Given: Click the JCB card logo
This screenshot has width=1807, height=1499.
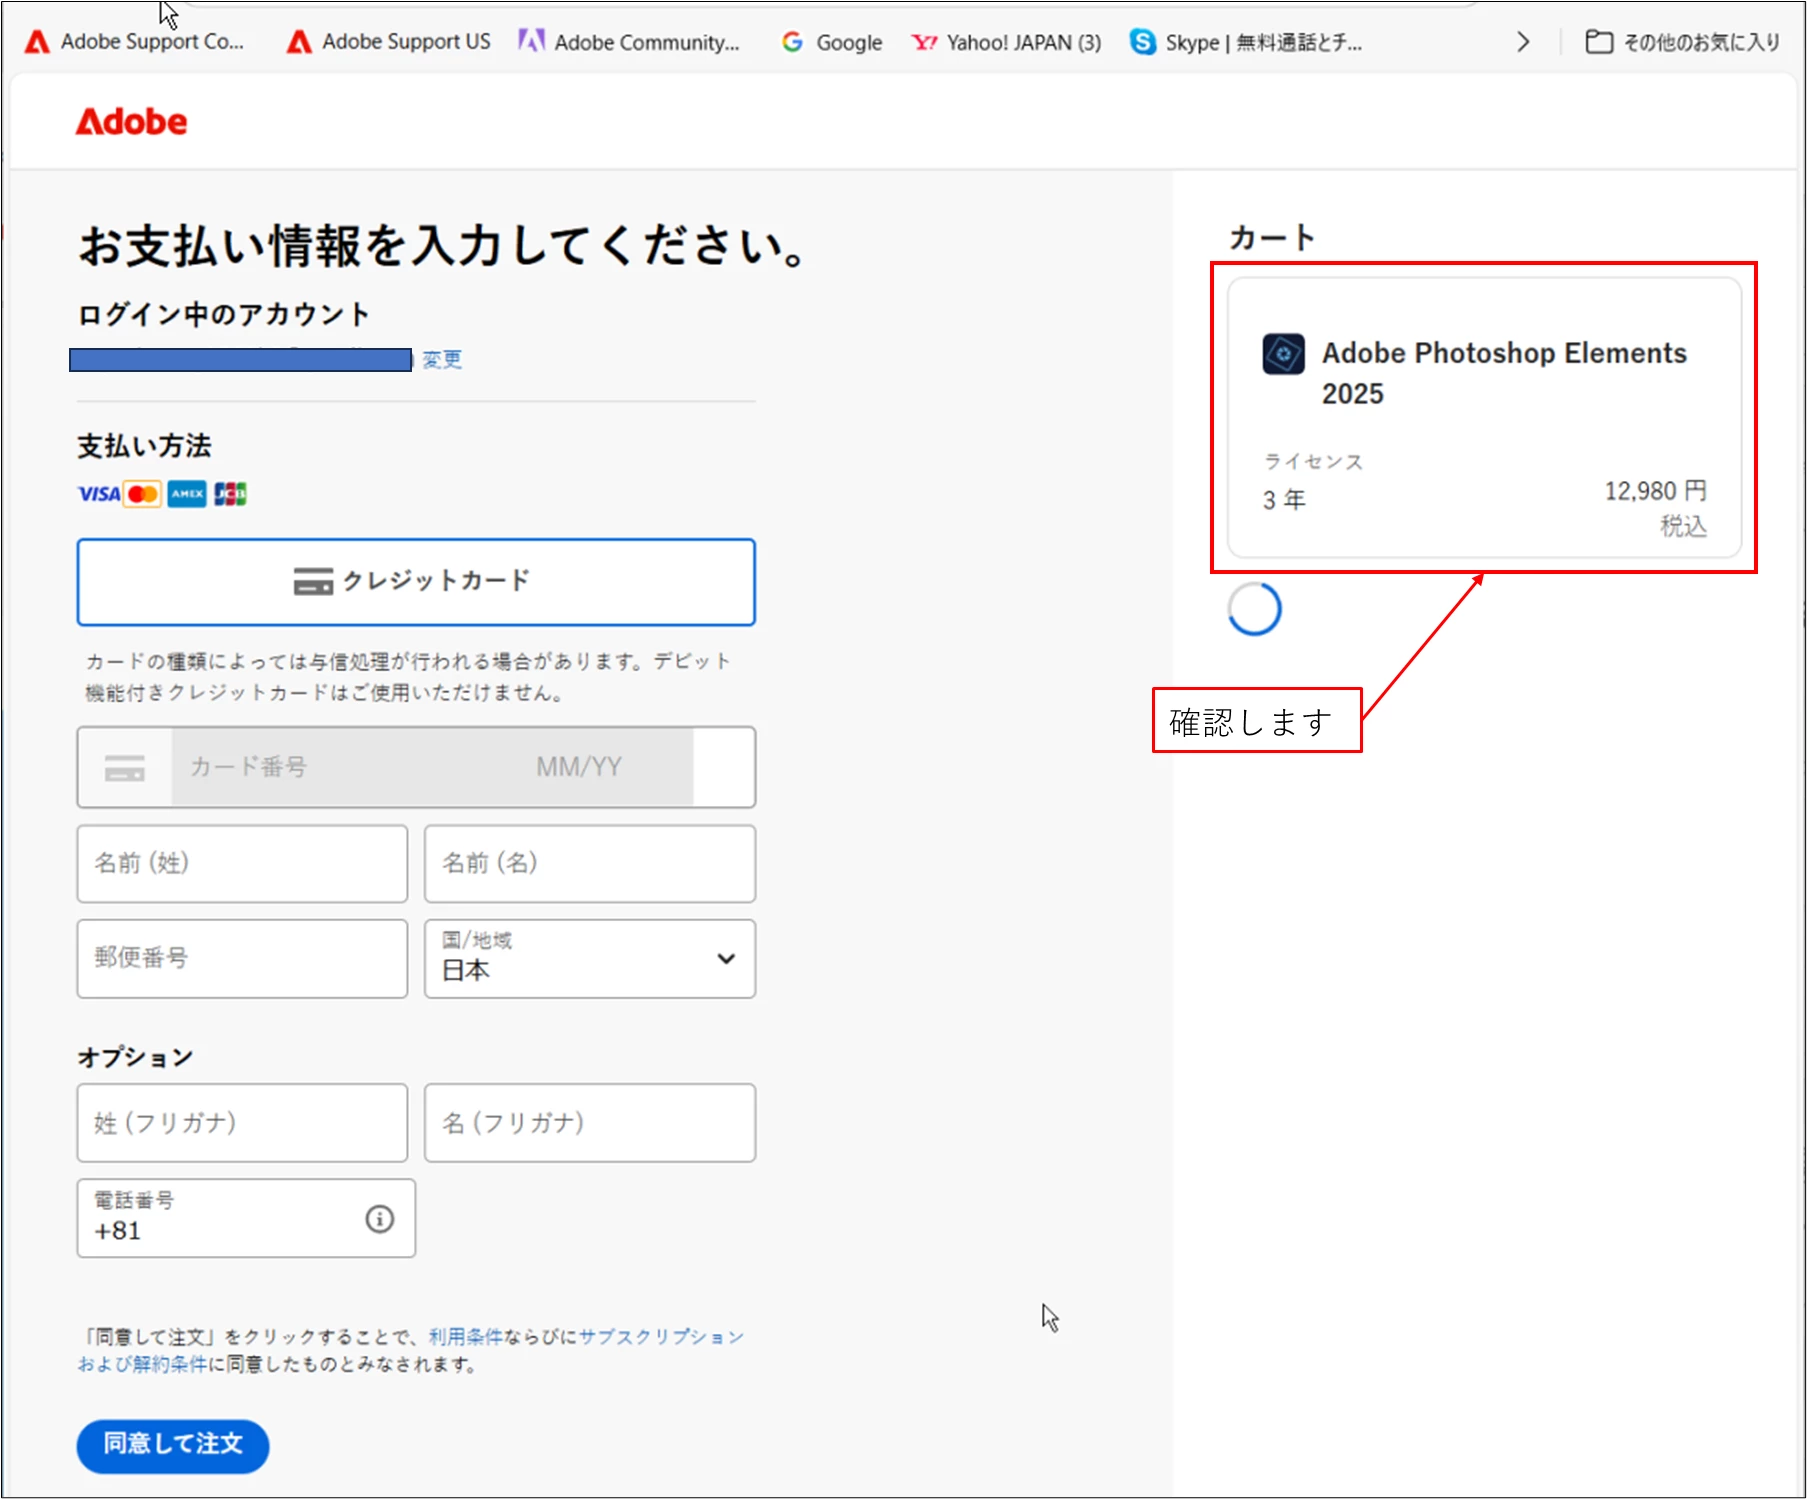Looking at the screenshot, I should [230, 494].
